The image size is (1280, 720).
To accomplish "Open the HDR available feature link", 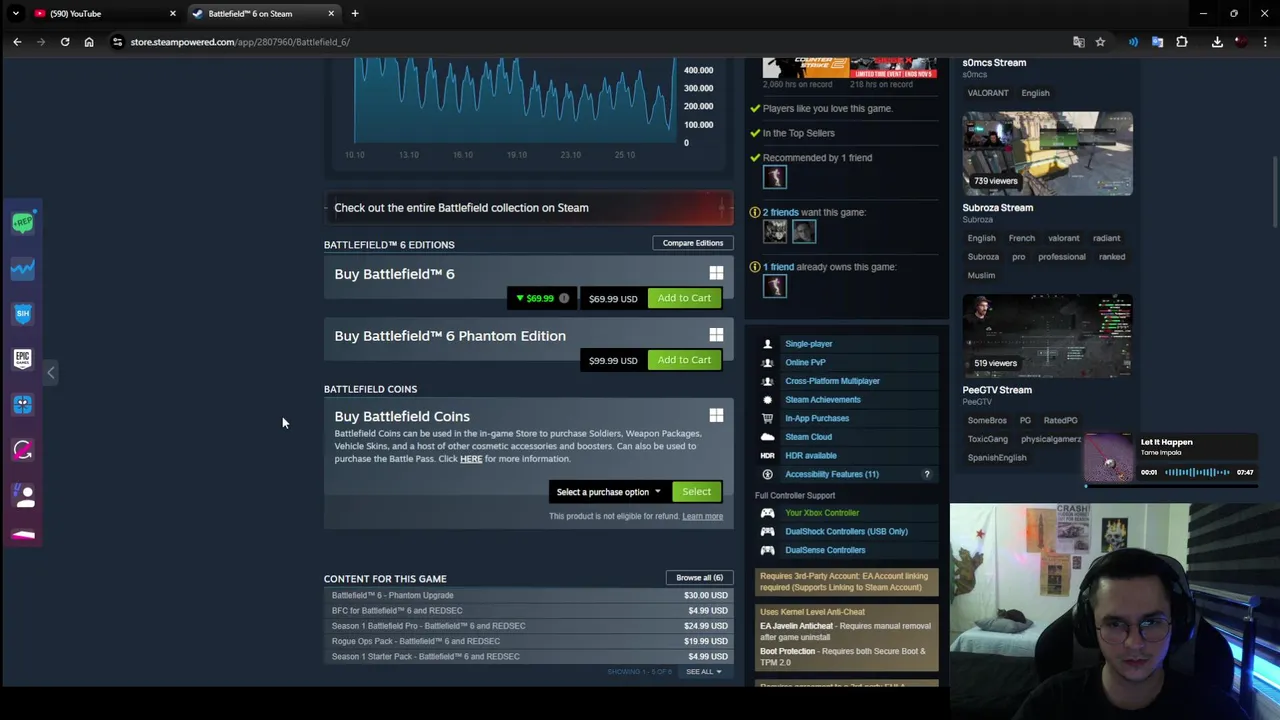I will pos(810,456).
